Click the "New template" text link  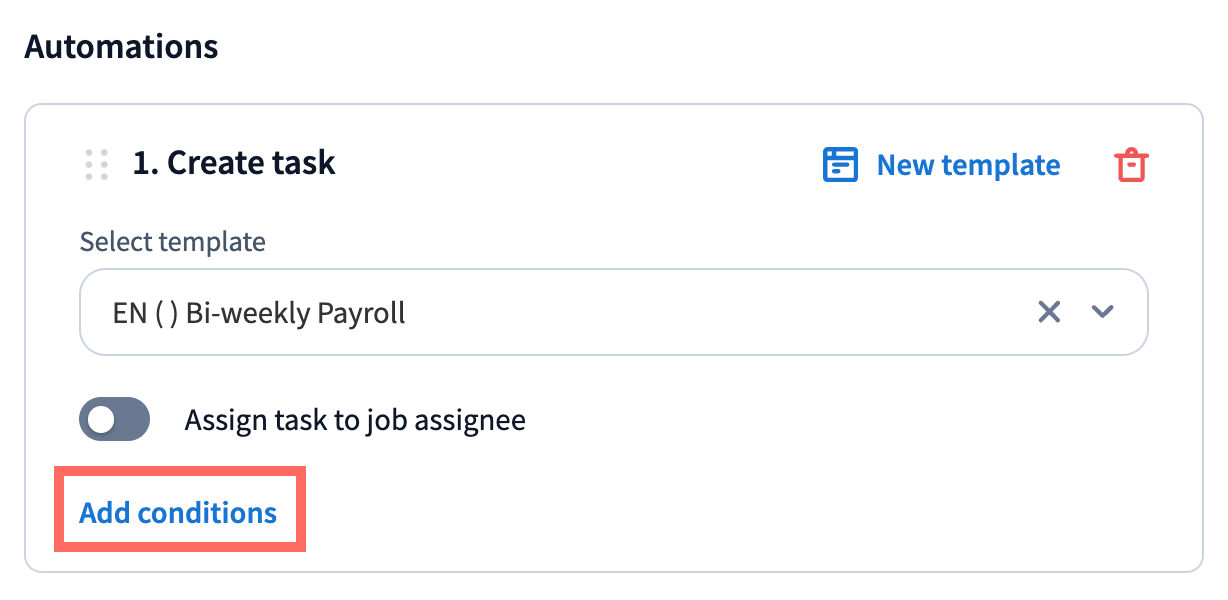pos(968,165)
